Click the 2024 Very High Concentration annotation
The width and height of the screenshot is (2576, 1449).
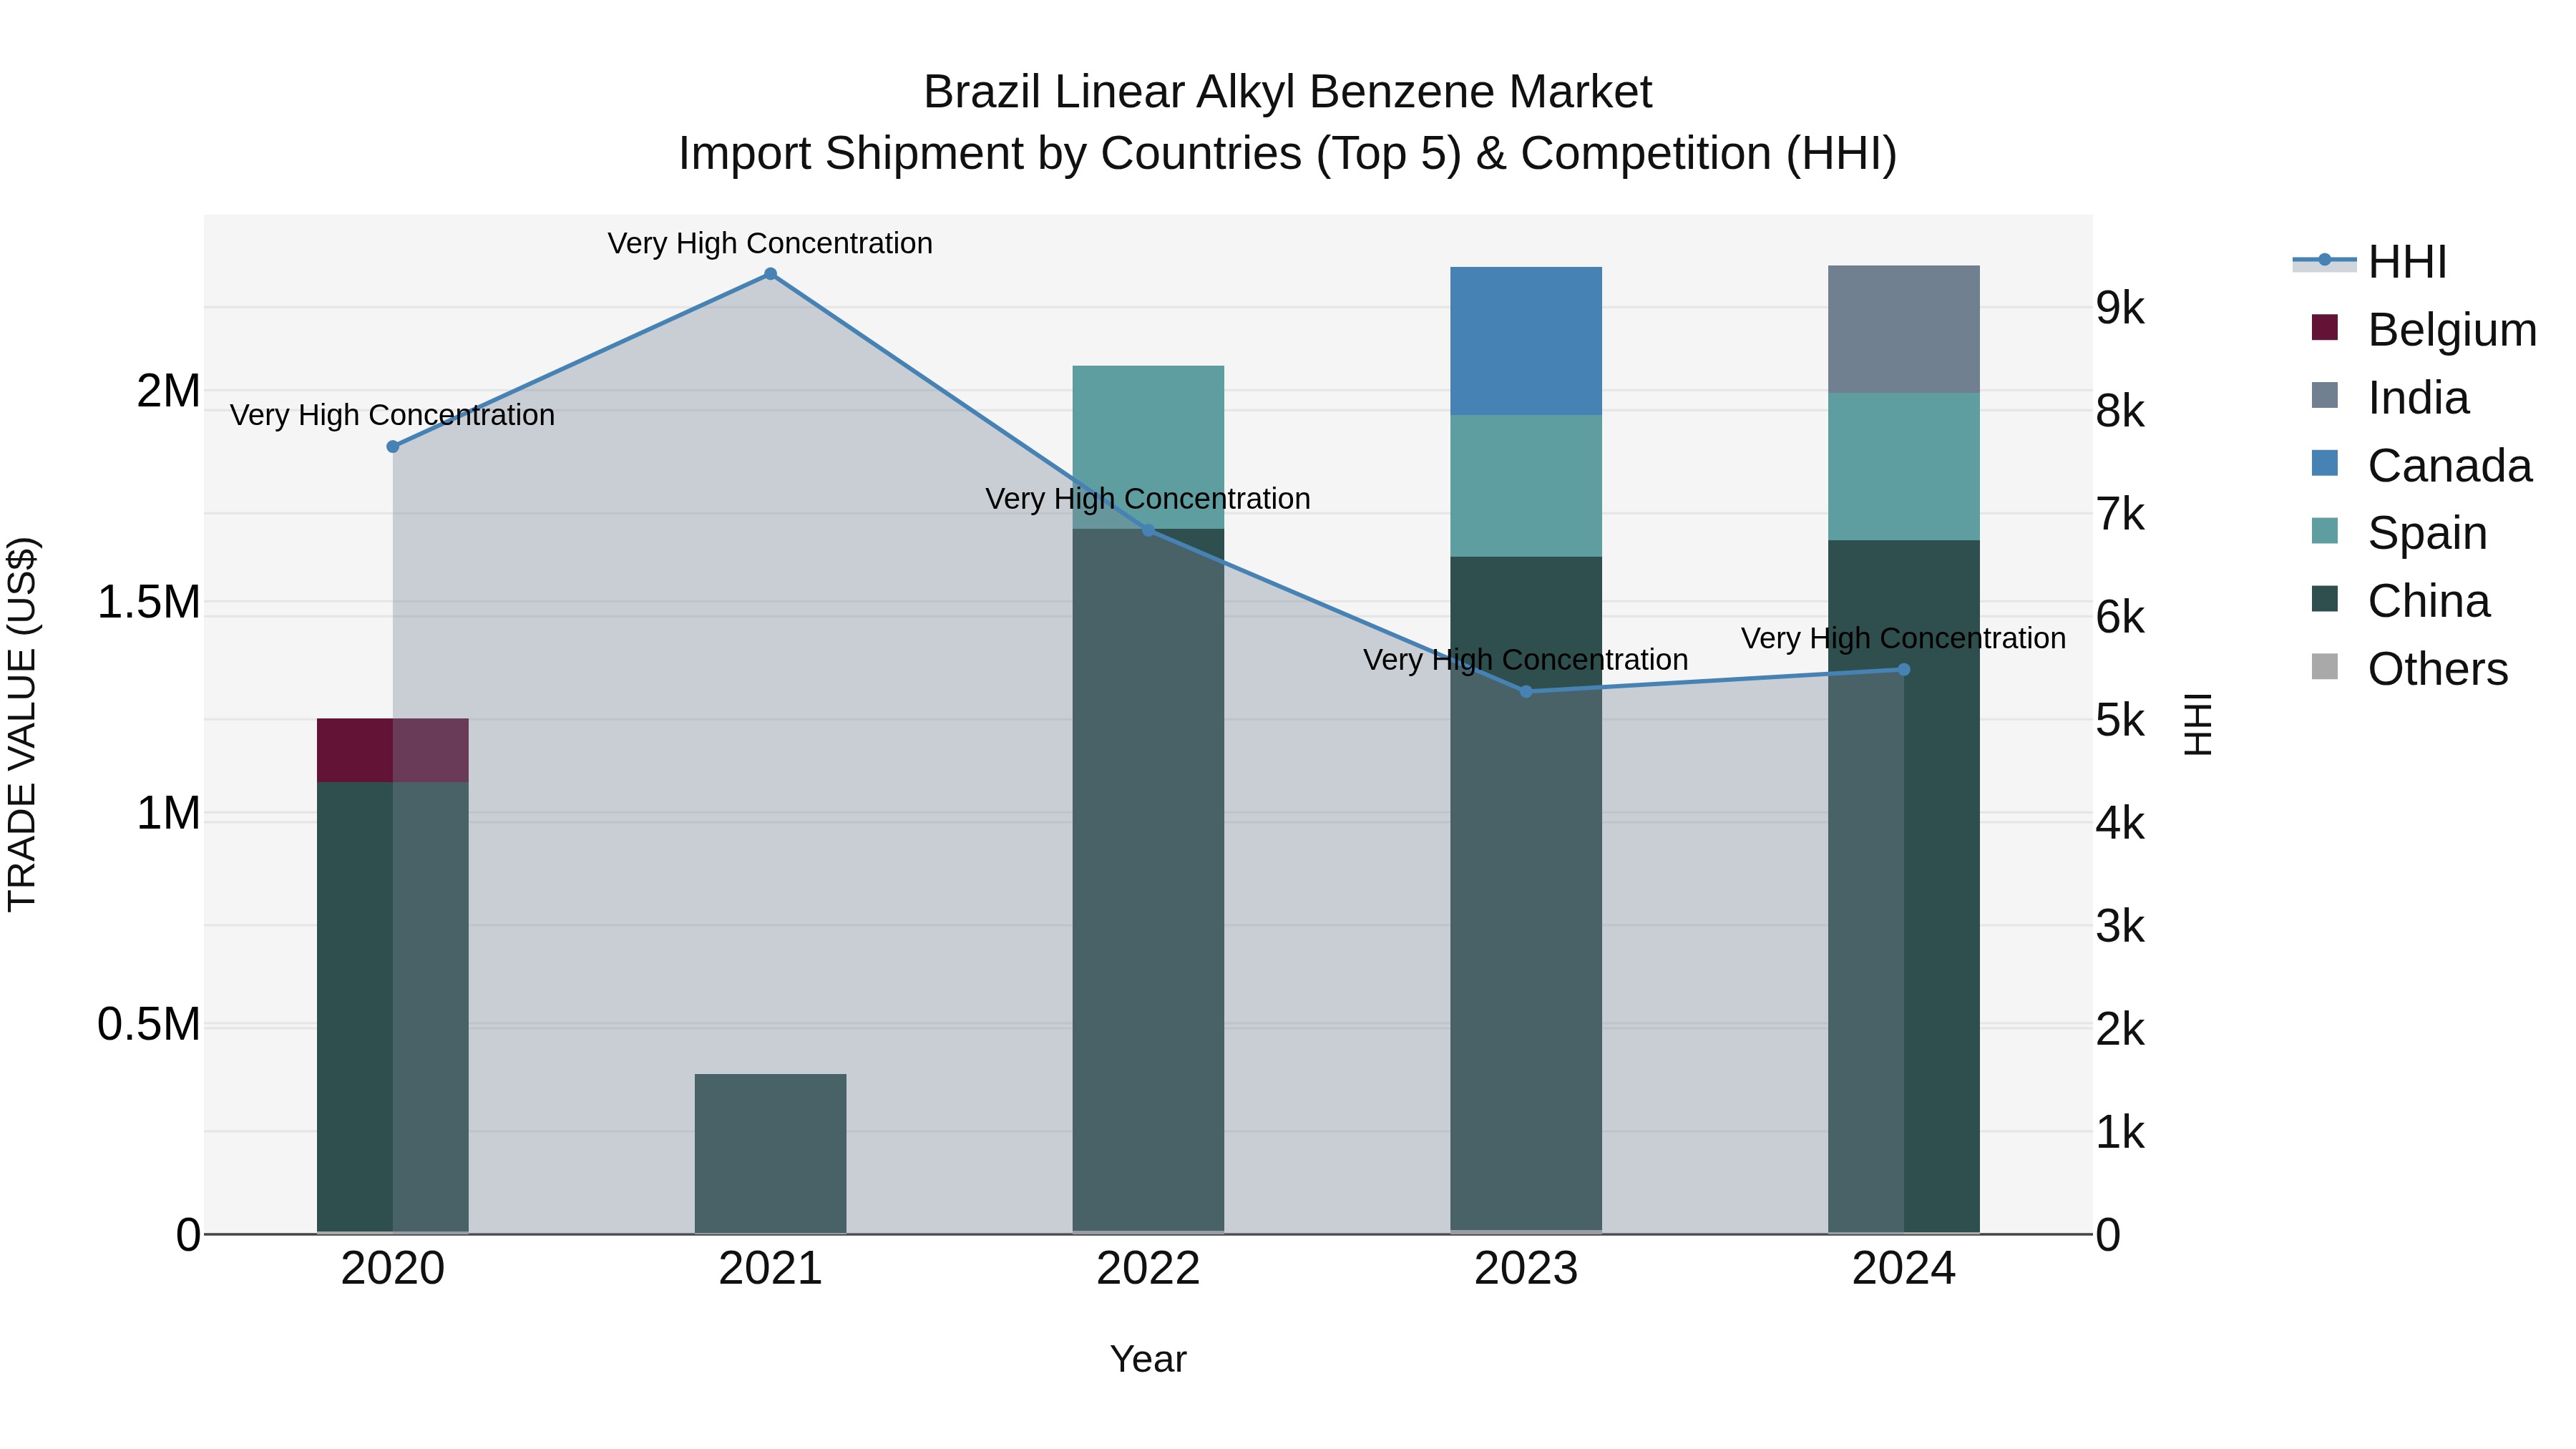click(x=1904, y=638)
